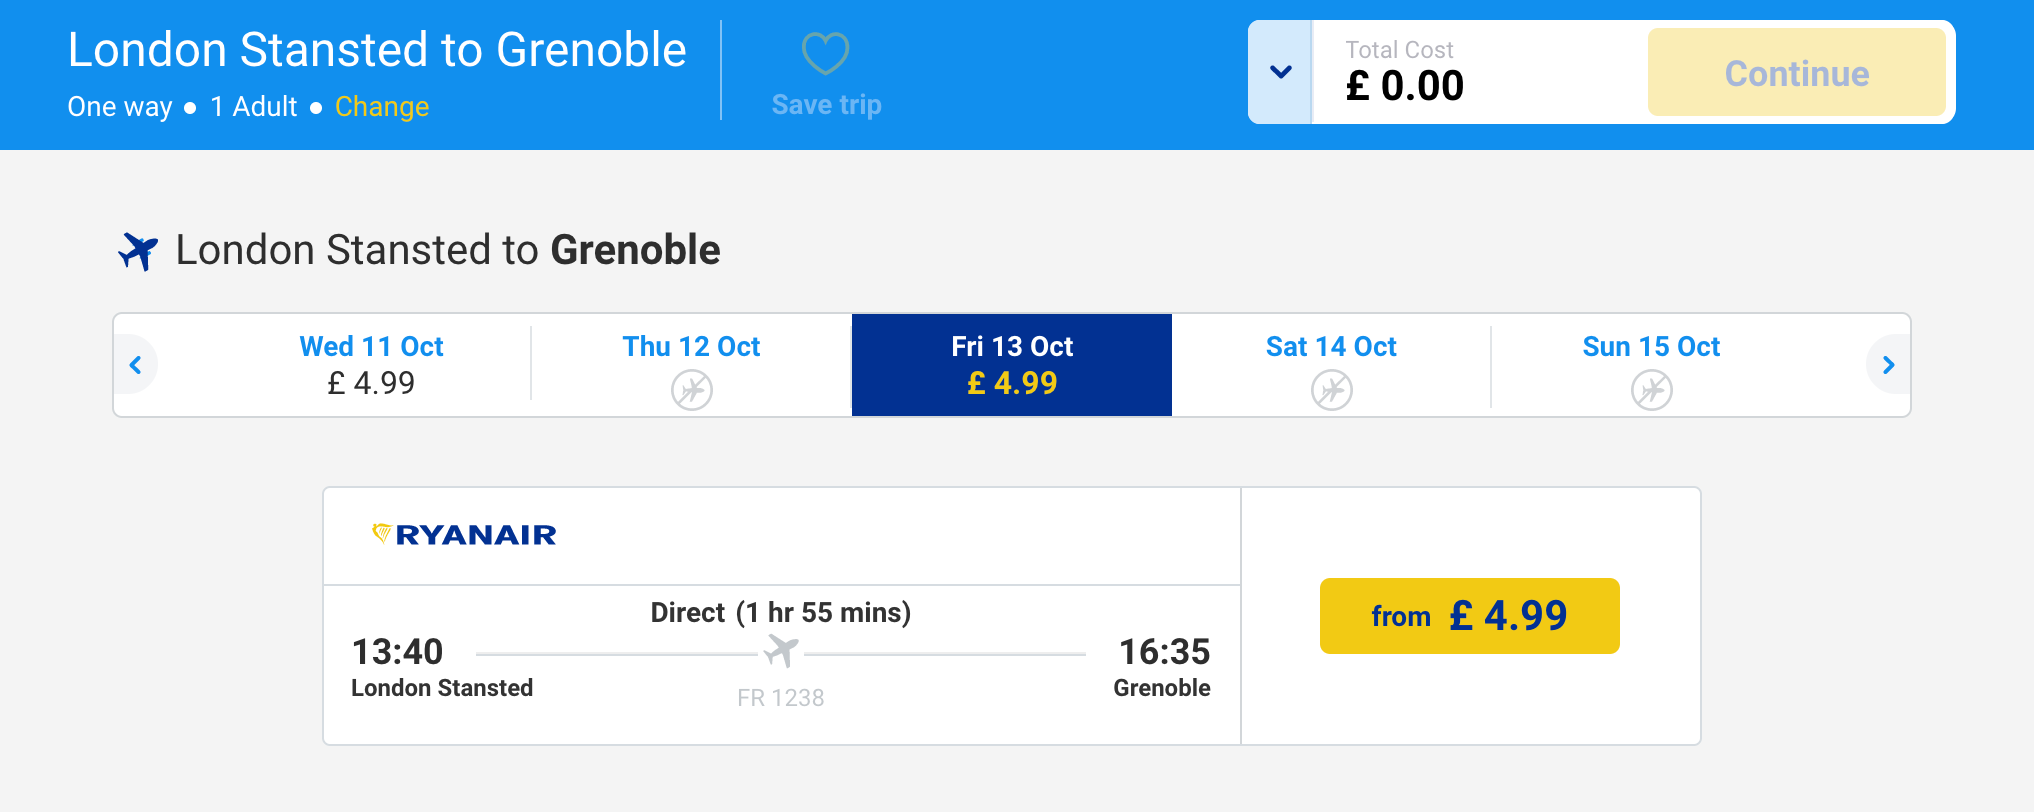This screenshot has height=812, width=2034.
Task: Click the blue airplane icon beside route heading
Action: pos(138,250)
